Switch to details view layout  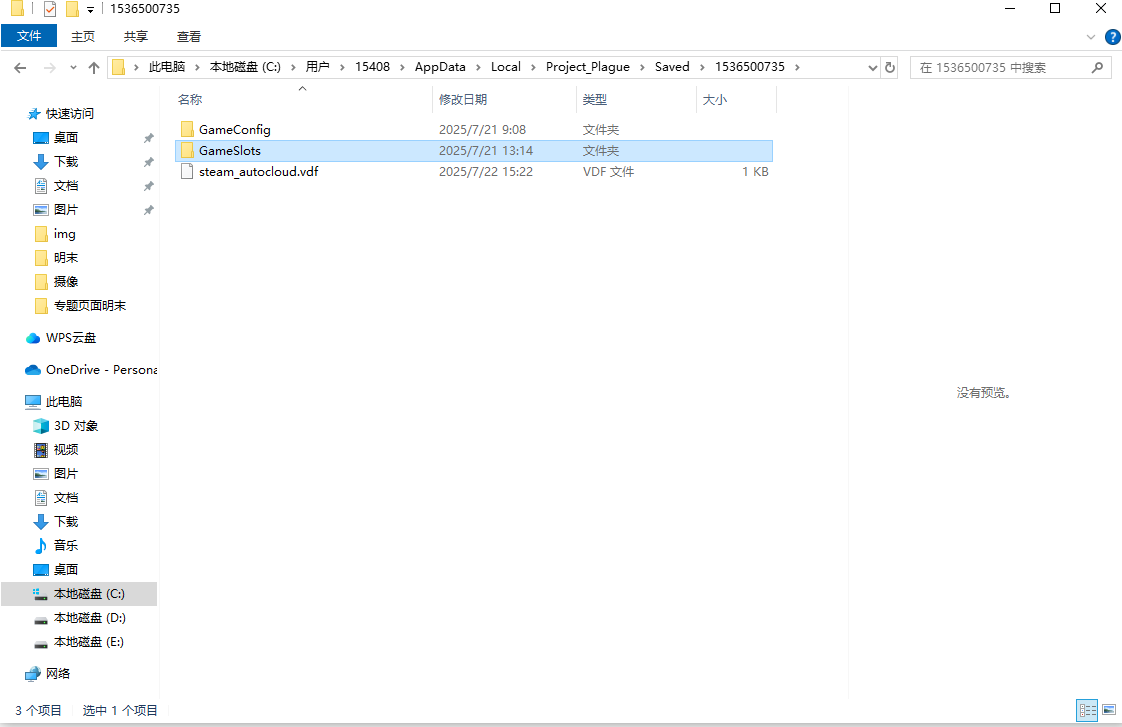1087,711
